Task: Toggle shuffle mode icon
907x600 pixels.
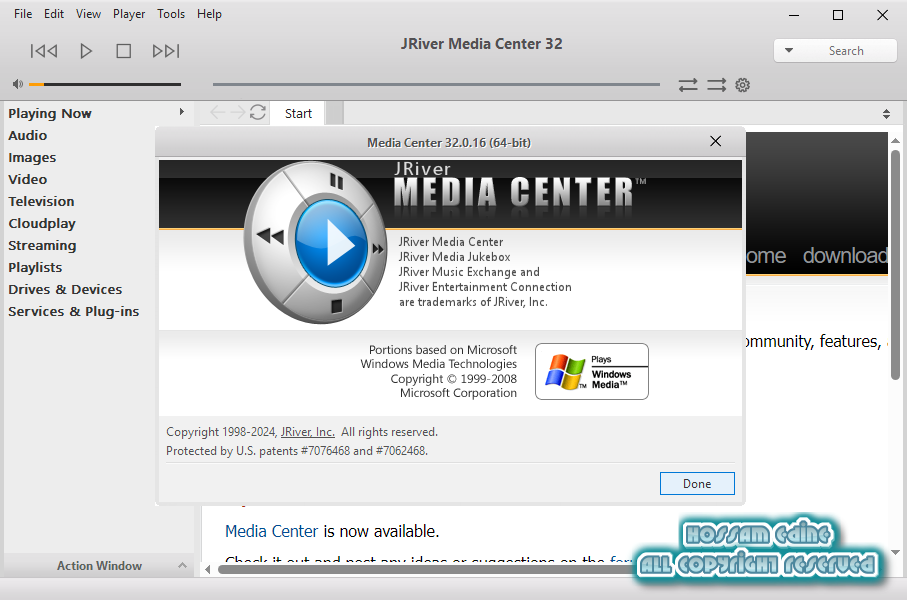Action: pyautogui.click(x=716, y=85)
